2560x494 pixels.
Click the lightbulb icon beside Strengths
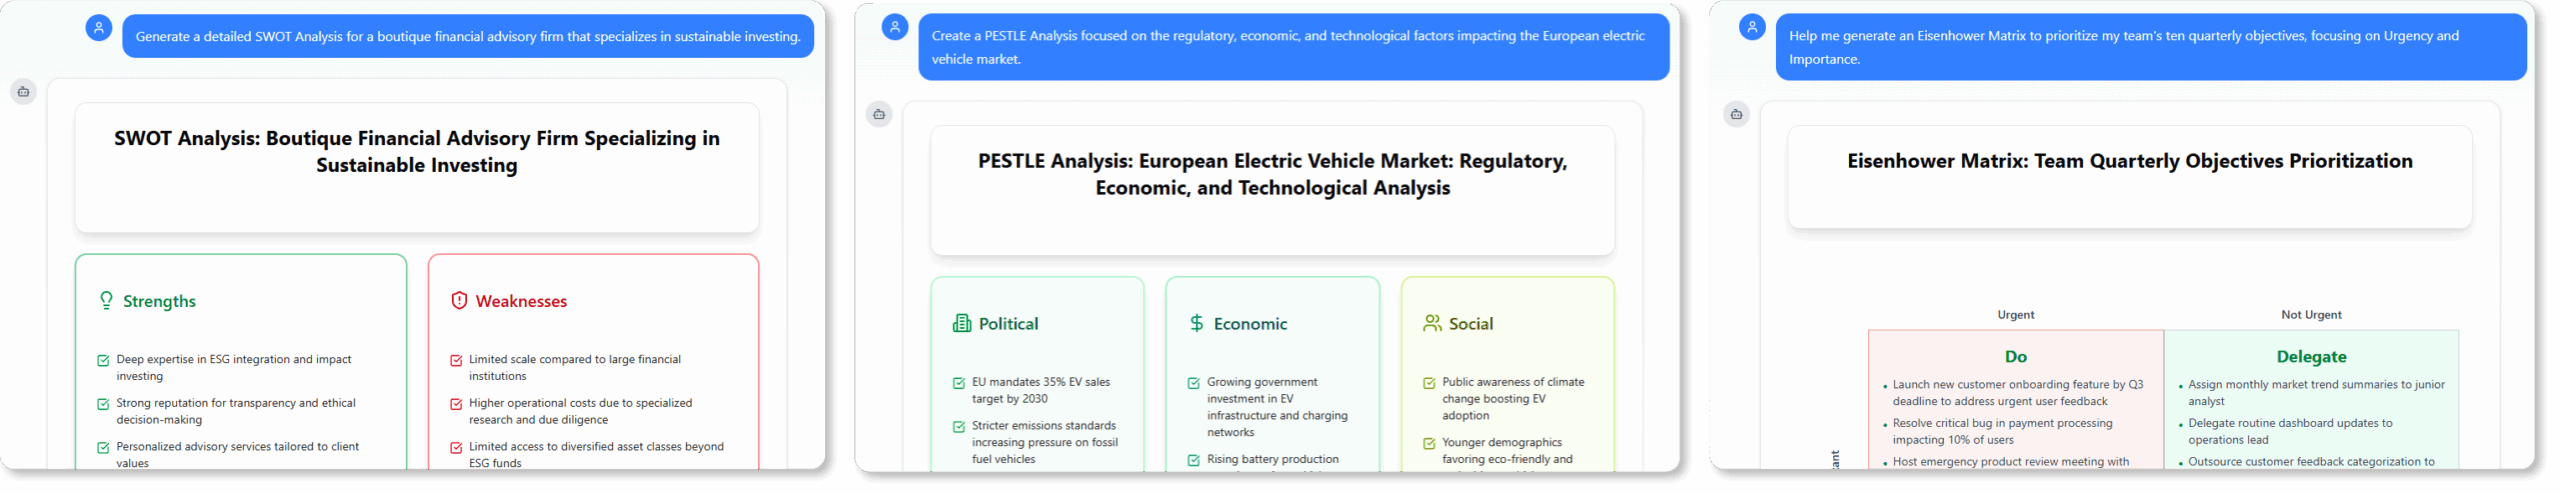coord(106,300)
